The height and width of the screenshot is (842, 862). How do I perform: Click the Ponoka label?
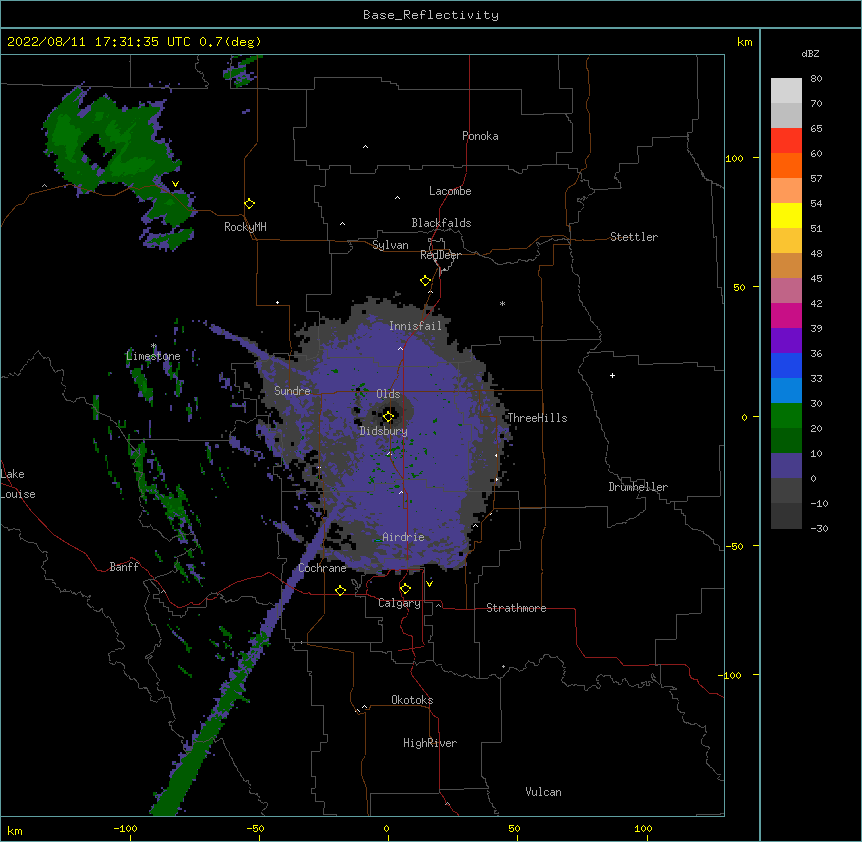coord(480,136)
